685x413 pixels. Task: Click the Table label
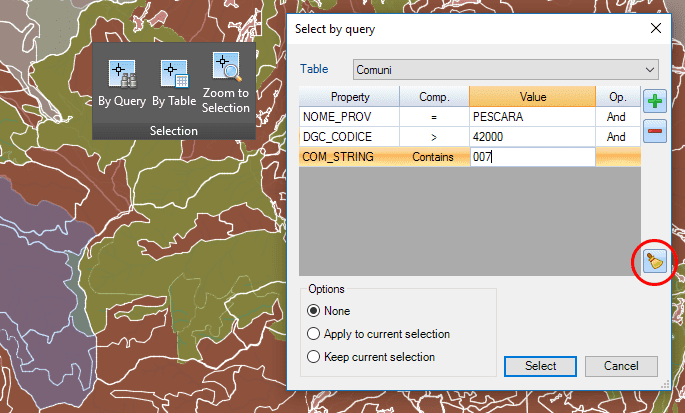(314, 69)
